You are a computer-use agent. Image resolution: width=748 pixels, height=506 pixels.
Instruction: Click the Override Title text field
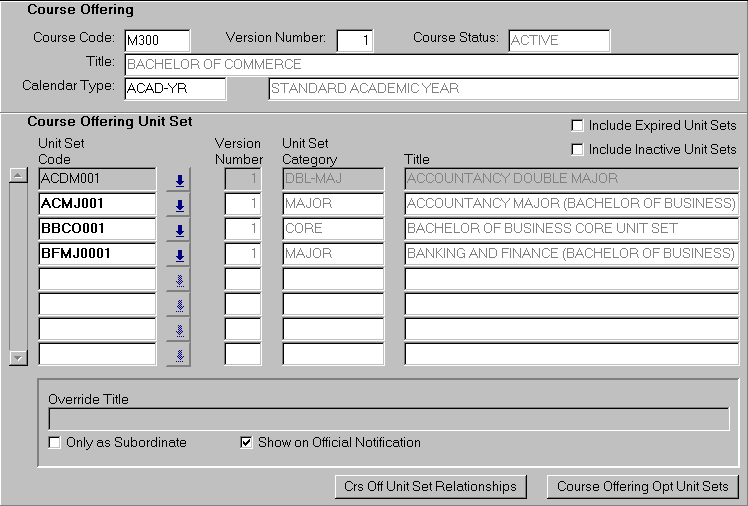[389, 419]
